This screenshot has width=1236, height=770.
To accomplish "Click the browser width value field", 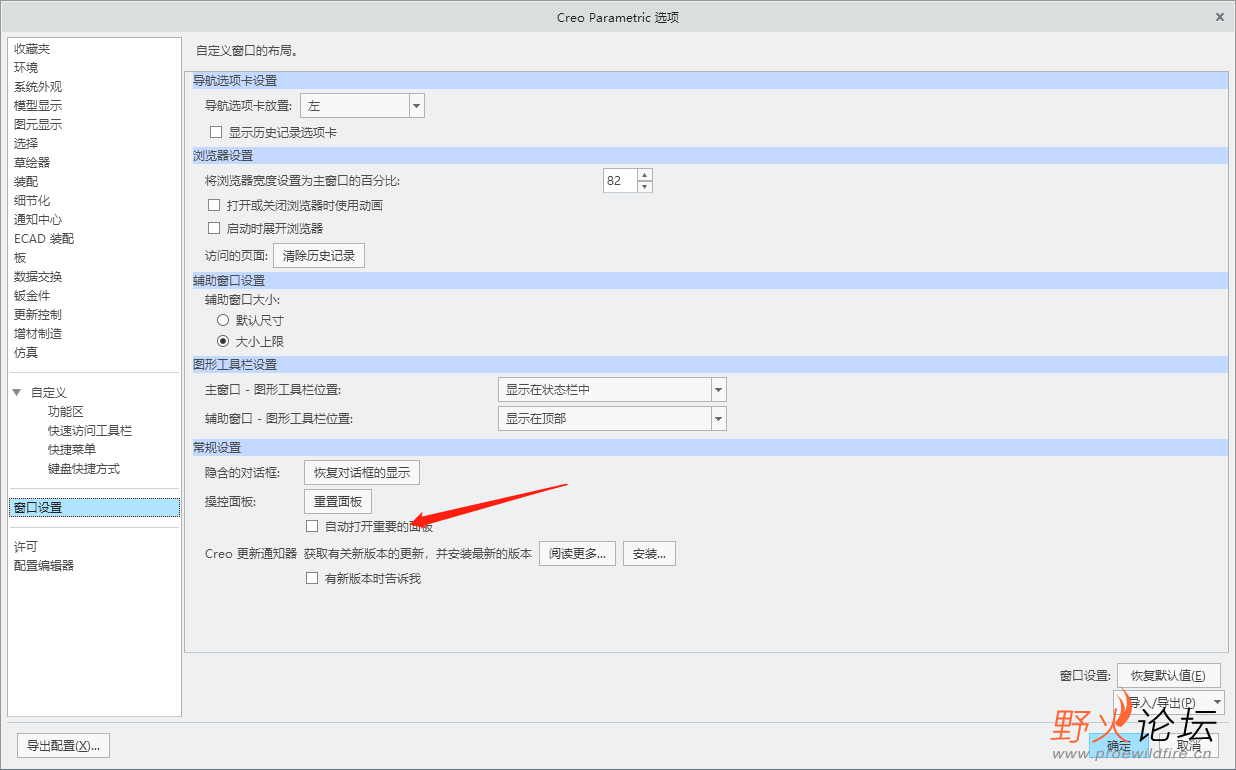I will click(620, 181).
